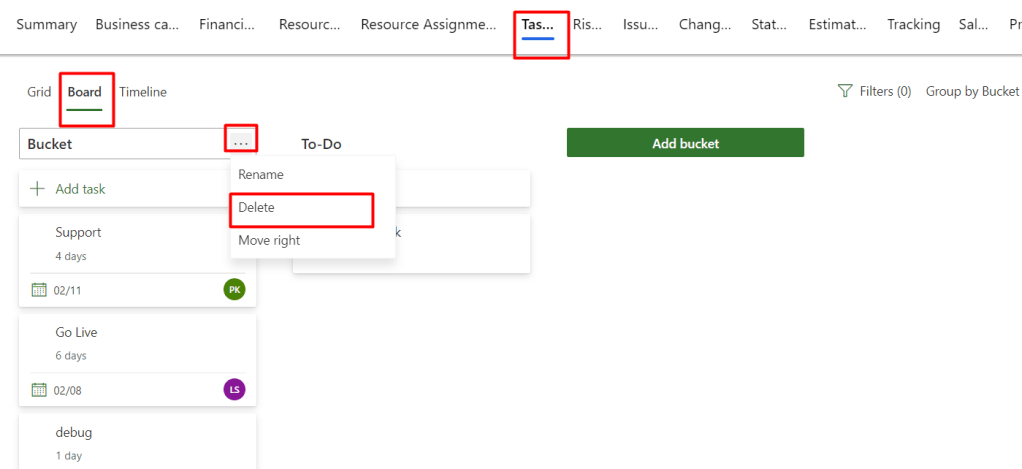This screenshot has height=469, width=1022.
Task: Switch to the Timeline view
Action: pos(143,92)
